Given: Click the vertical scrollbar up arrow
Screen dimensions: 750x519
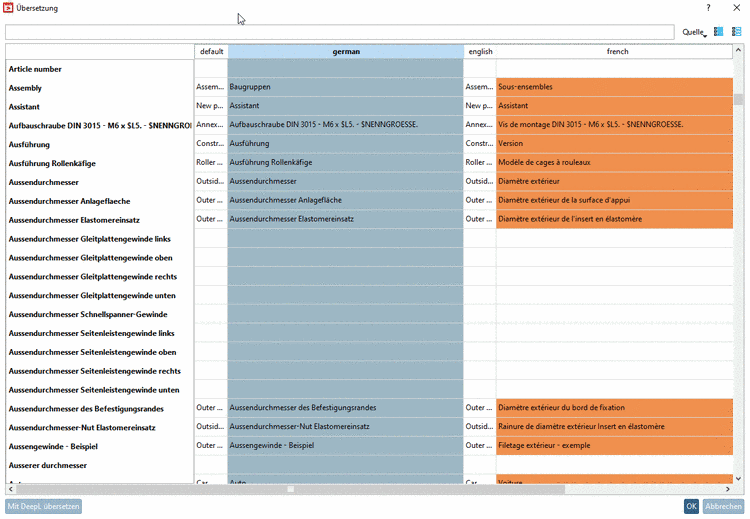Looking at the screenshot, I should click(x=739, y=50).
